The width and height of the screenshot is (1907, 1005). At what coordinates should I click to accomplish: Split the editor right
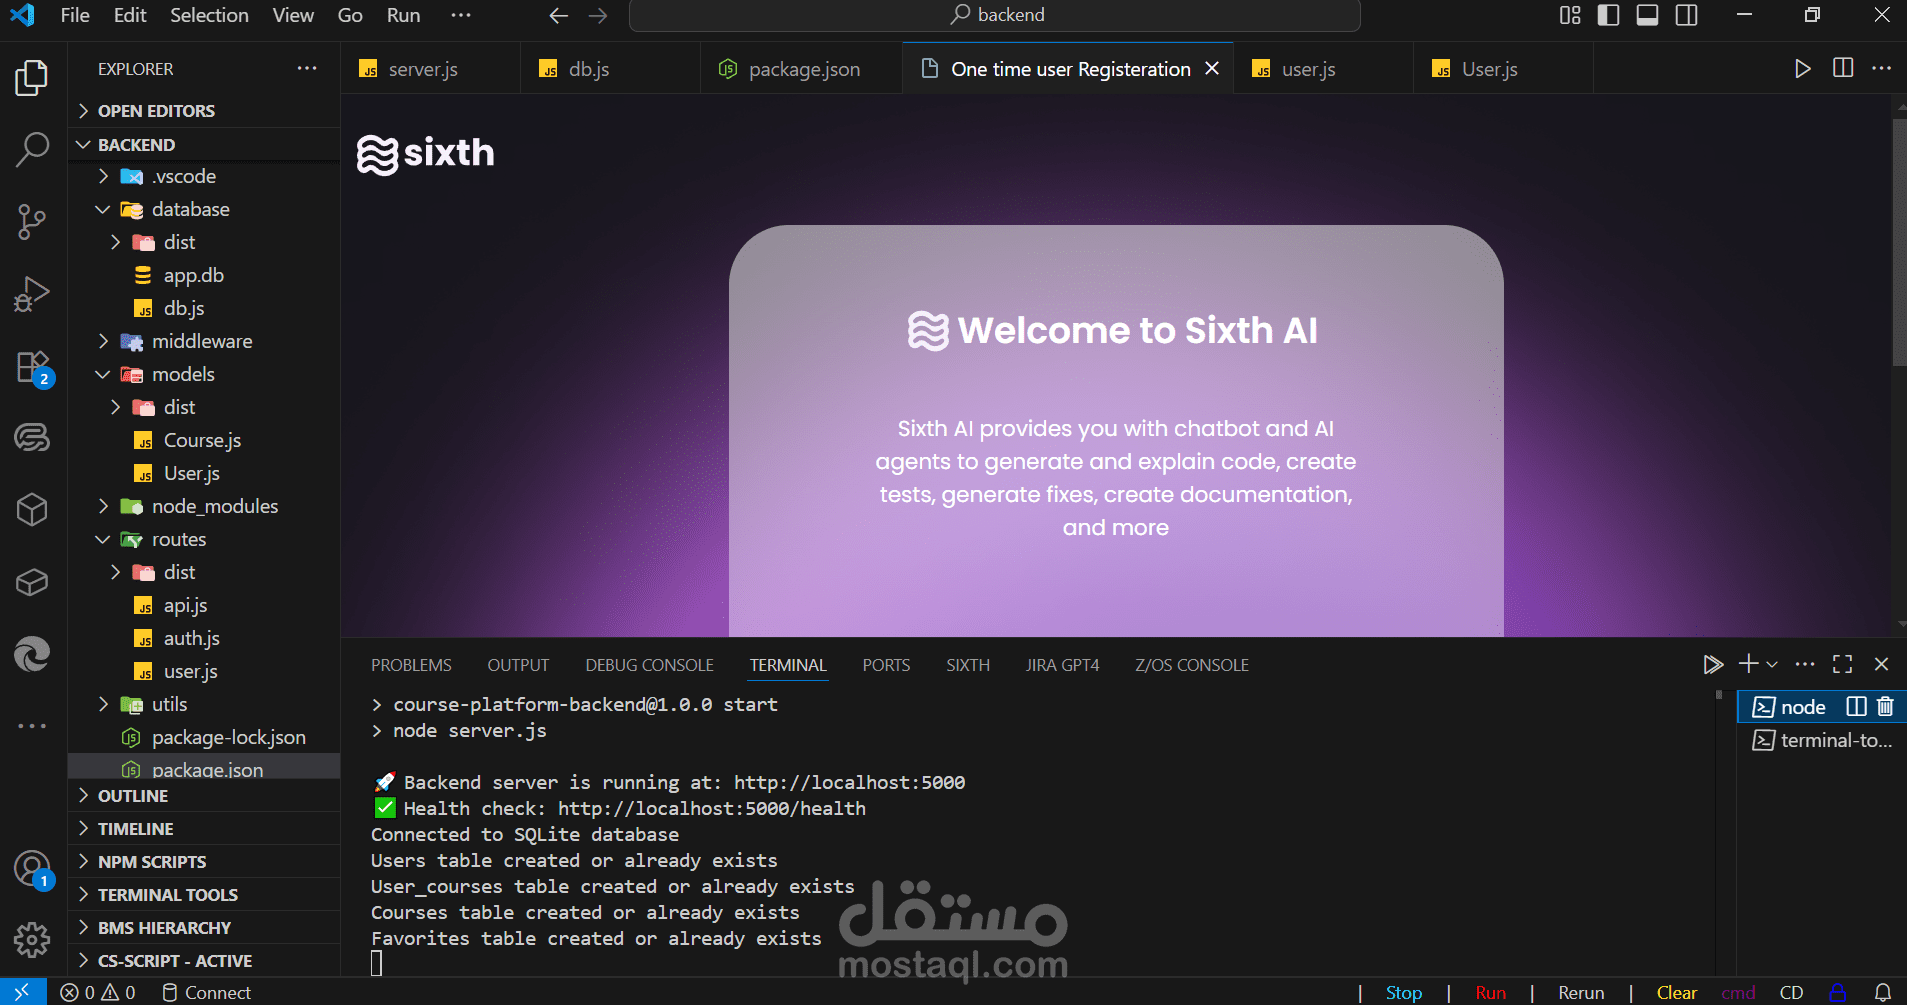coord(1843,68)
